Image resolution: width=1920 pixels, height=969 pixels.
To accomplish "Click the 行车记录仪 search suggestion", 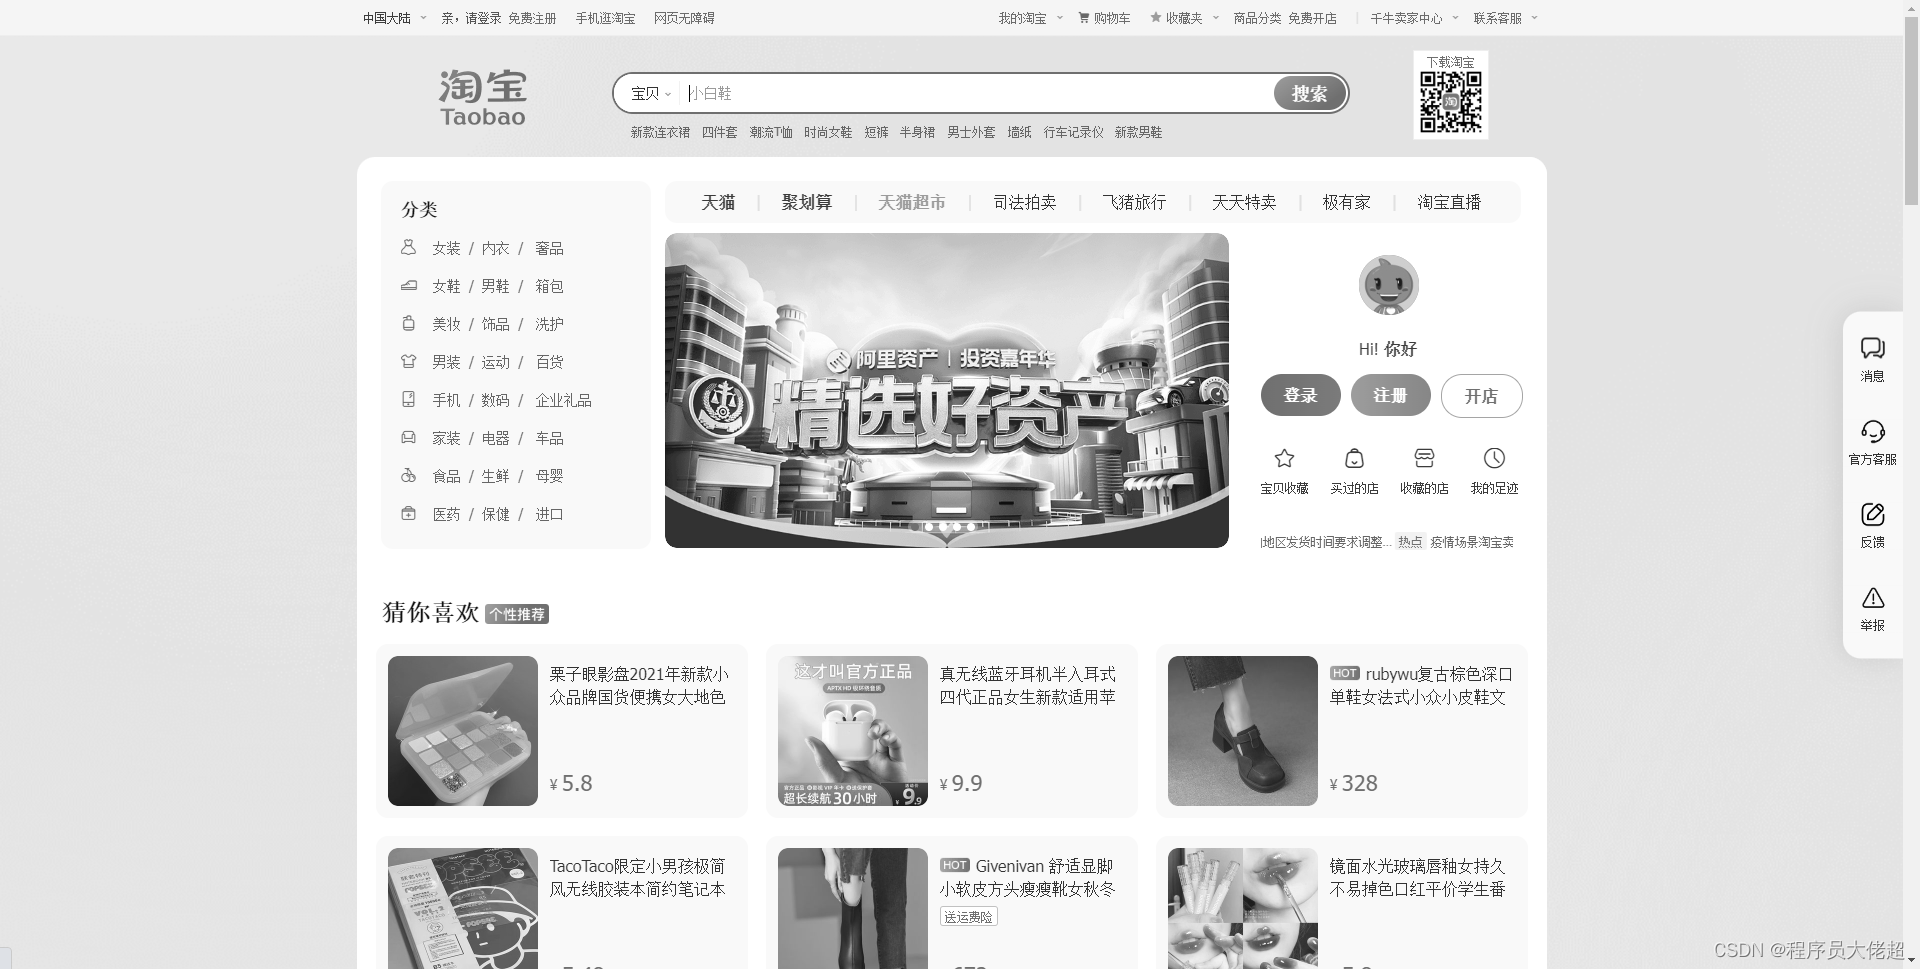I will [x=1073, y=132].
